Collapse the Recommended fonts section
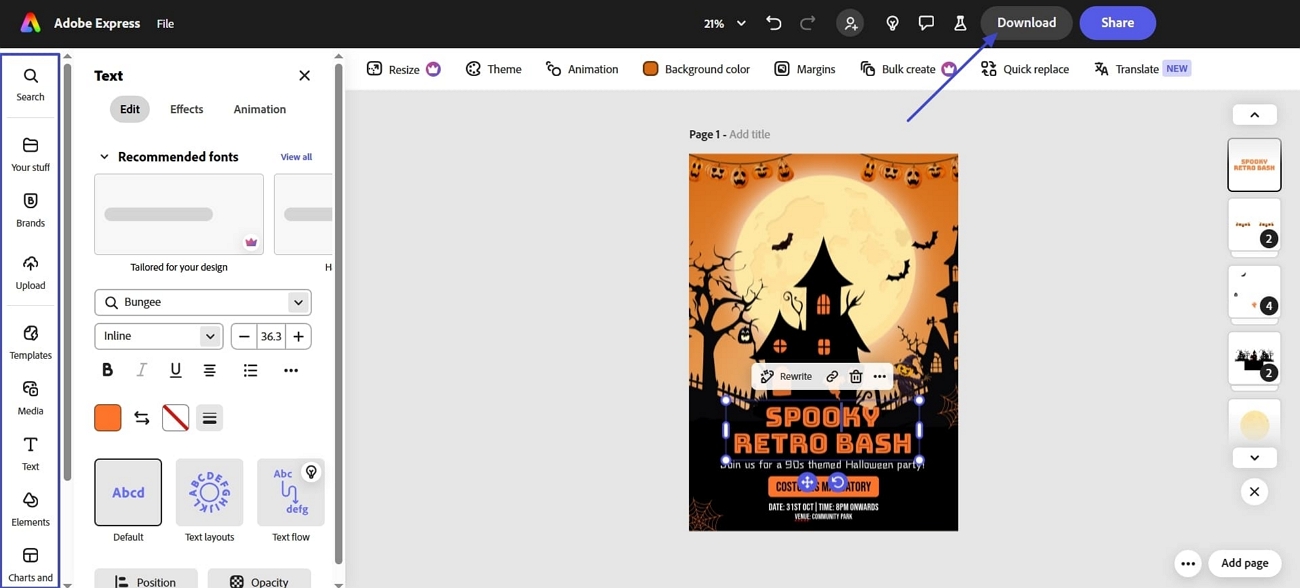This screenshot has height=588, width=1300. 104,156
